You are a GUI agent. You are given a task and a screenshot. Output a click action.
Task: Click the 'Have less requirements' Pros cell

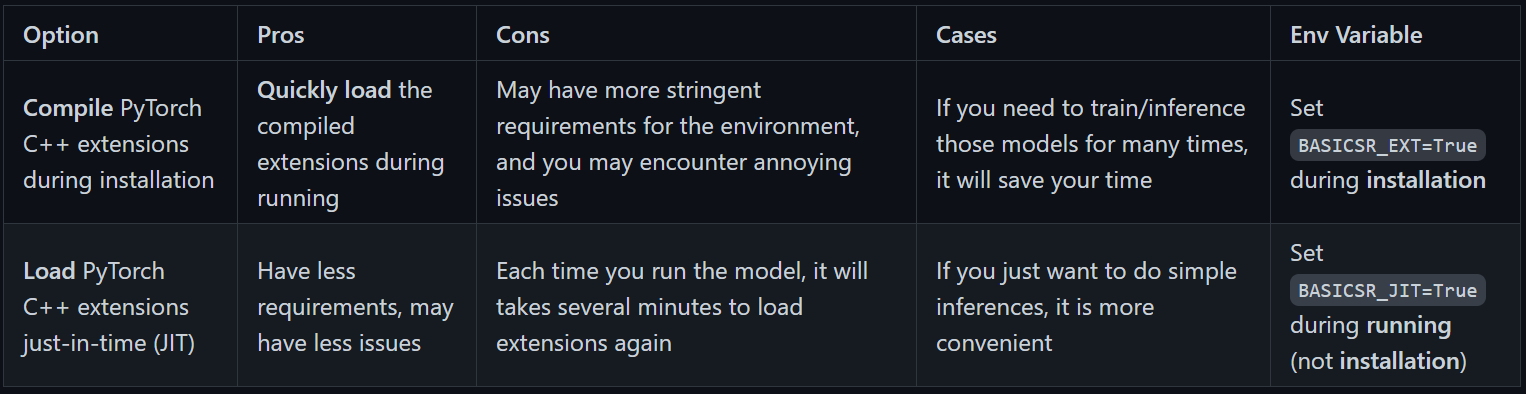point(355,307)
